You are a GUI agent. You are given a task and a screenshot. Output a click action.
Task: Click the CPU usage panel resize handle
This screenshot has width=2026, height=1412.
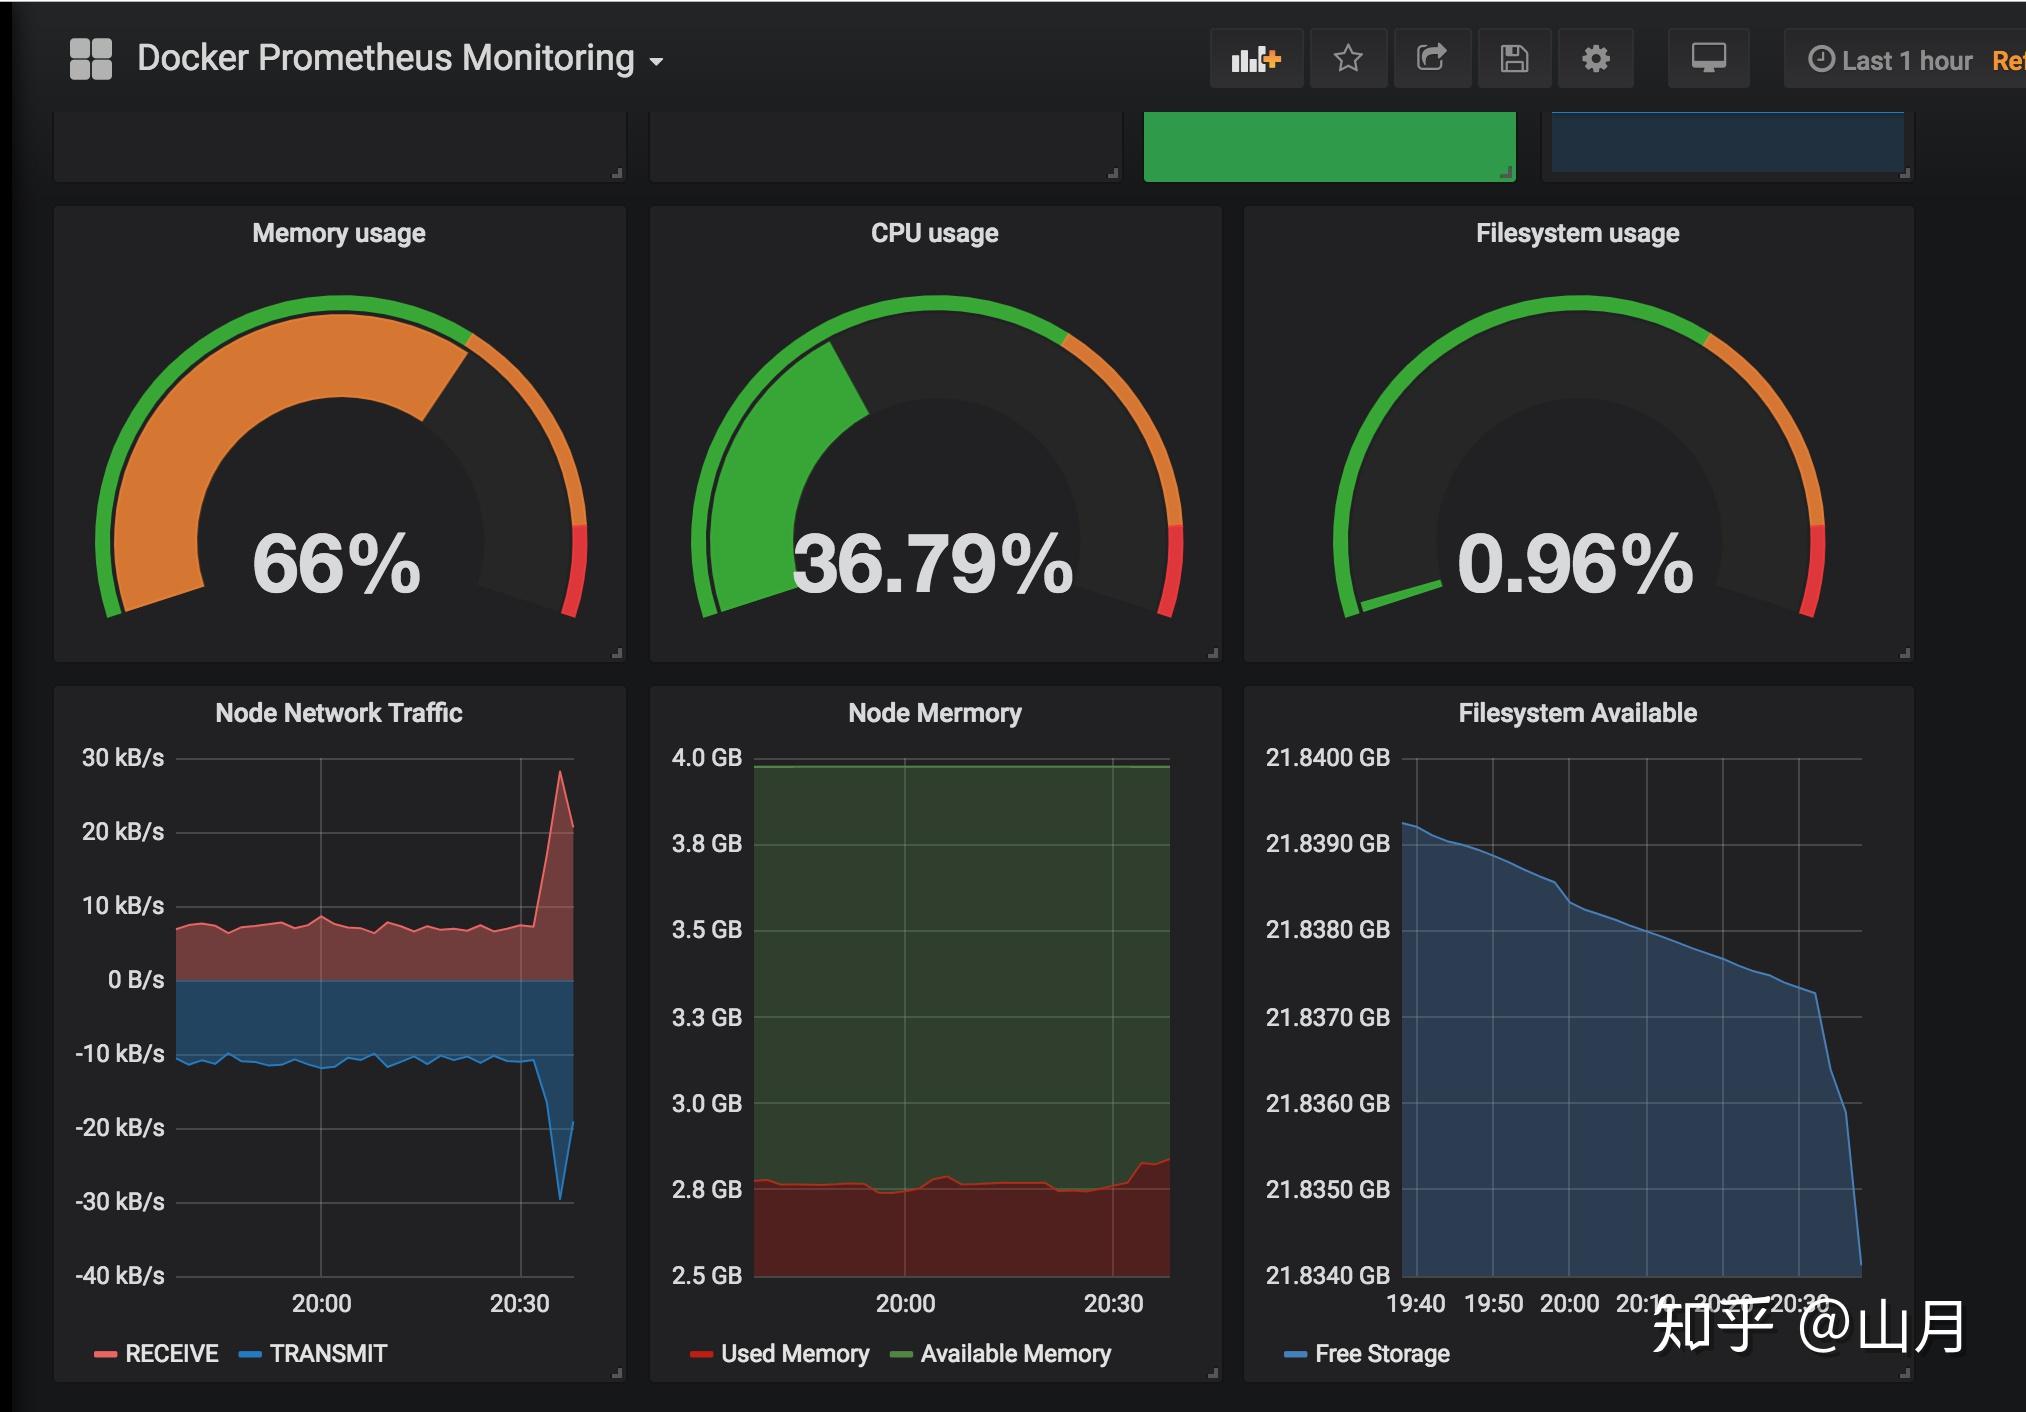[1213, 653]
